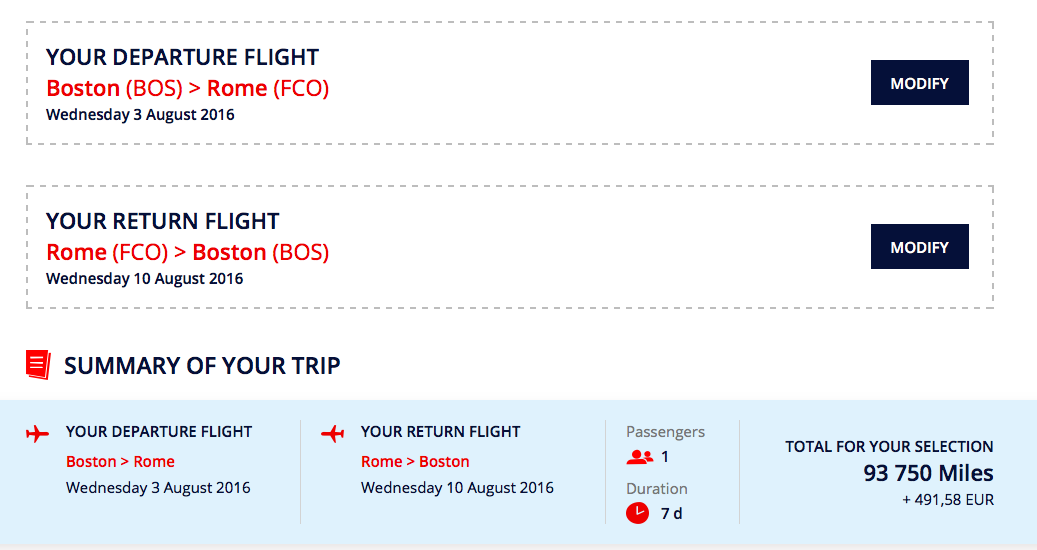The width and height of the screenshot is (1037, 550).
Task: Click the red clock duration icon
Action: click(637, 514)
